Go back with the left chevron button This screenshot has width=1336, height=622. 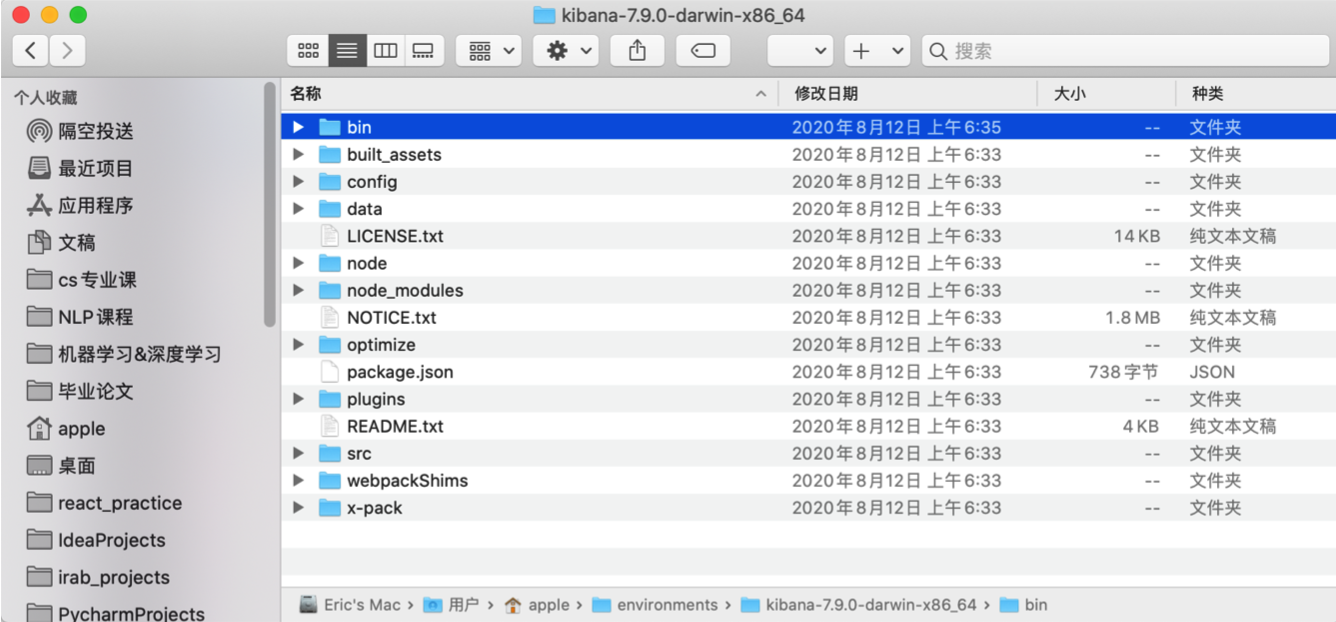pos(31,50)
